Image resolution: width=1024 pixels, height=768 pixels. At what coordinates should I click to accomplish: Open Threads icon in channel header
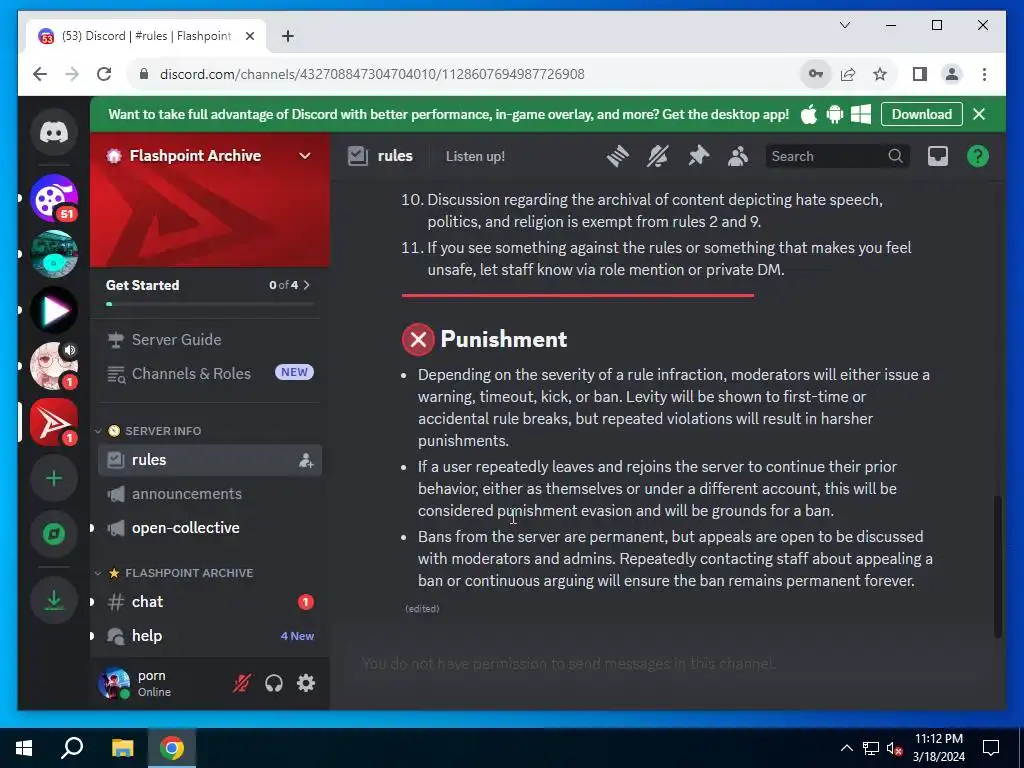[x=618, y=156]
